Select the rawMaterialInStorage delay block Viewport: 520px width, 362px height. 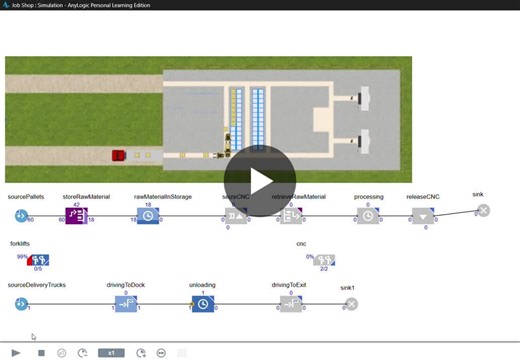pos(148,216)
